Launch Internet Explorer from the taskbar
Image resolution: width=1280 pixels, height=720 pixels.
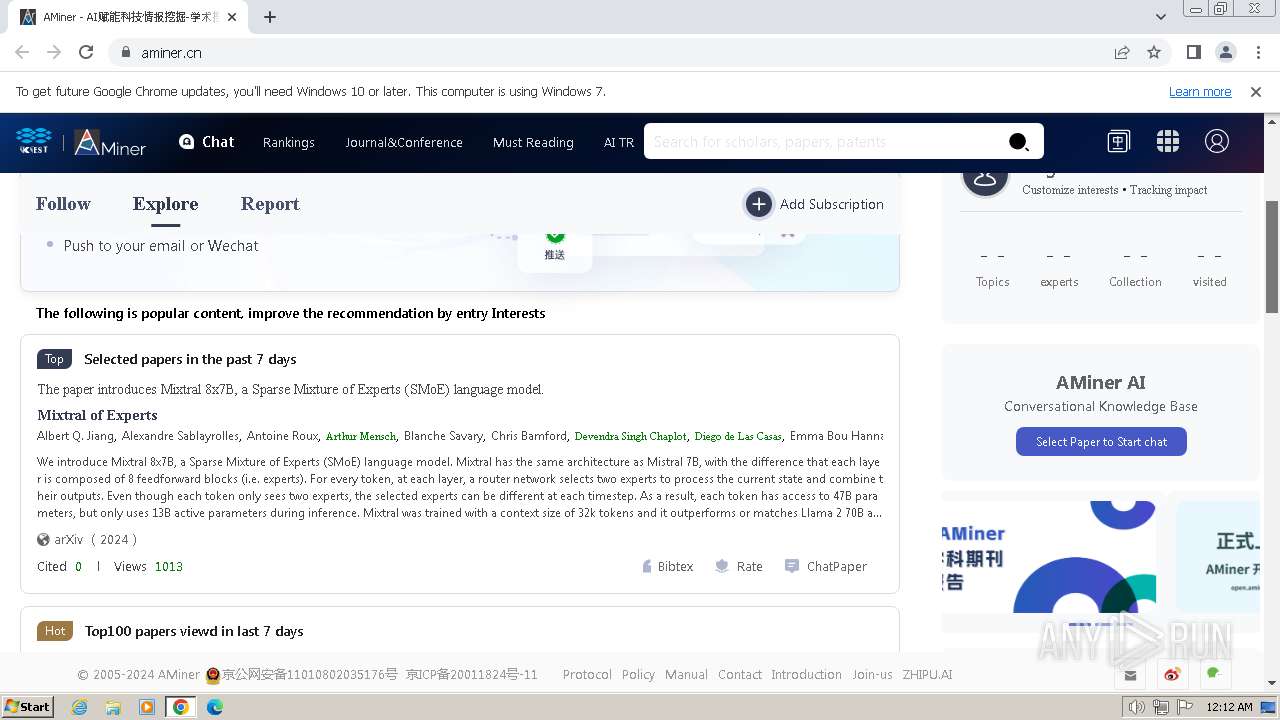79,707
